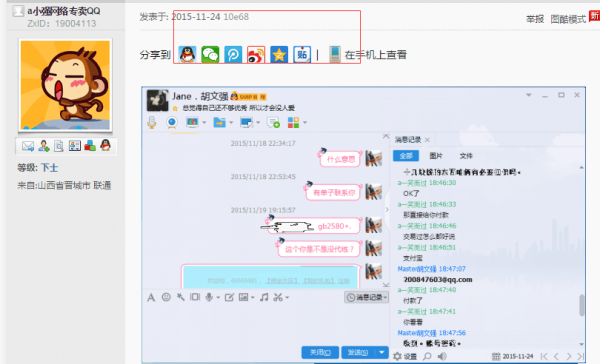Take a screenshot with the scissors icon
Image resolution: width=600 pixels, height=364 pixels.
pos(278,297)
